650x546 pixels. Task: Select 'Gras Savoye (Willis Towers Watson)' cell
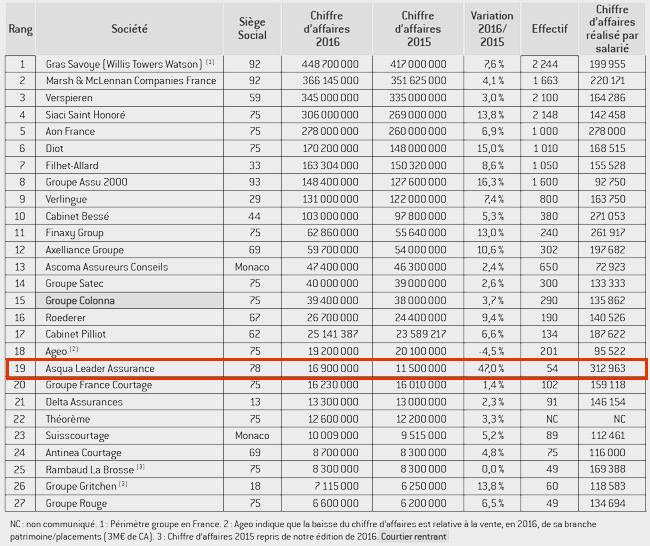[129, 64]
